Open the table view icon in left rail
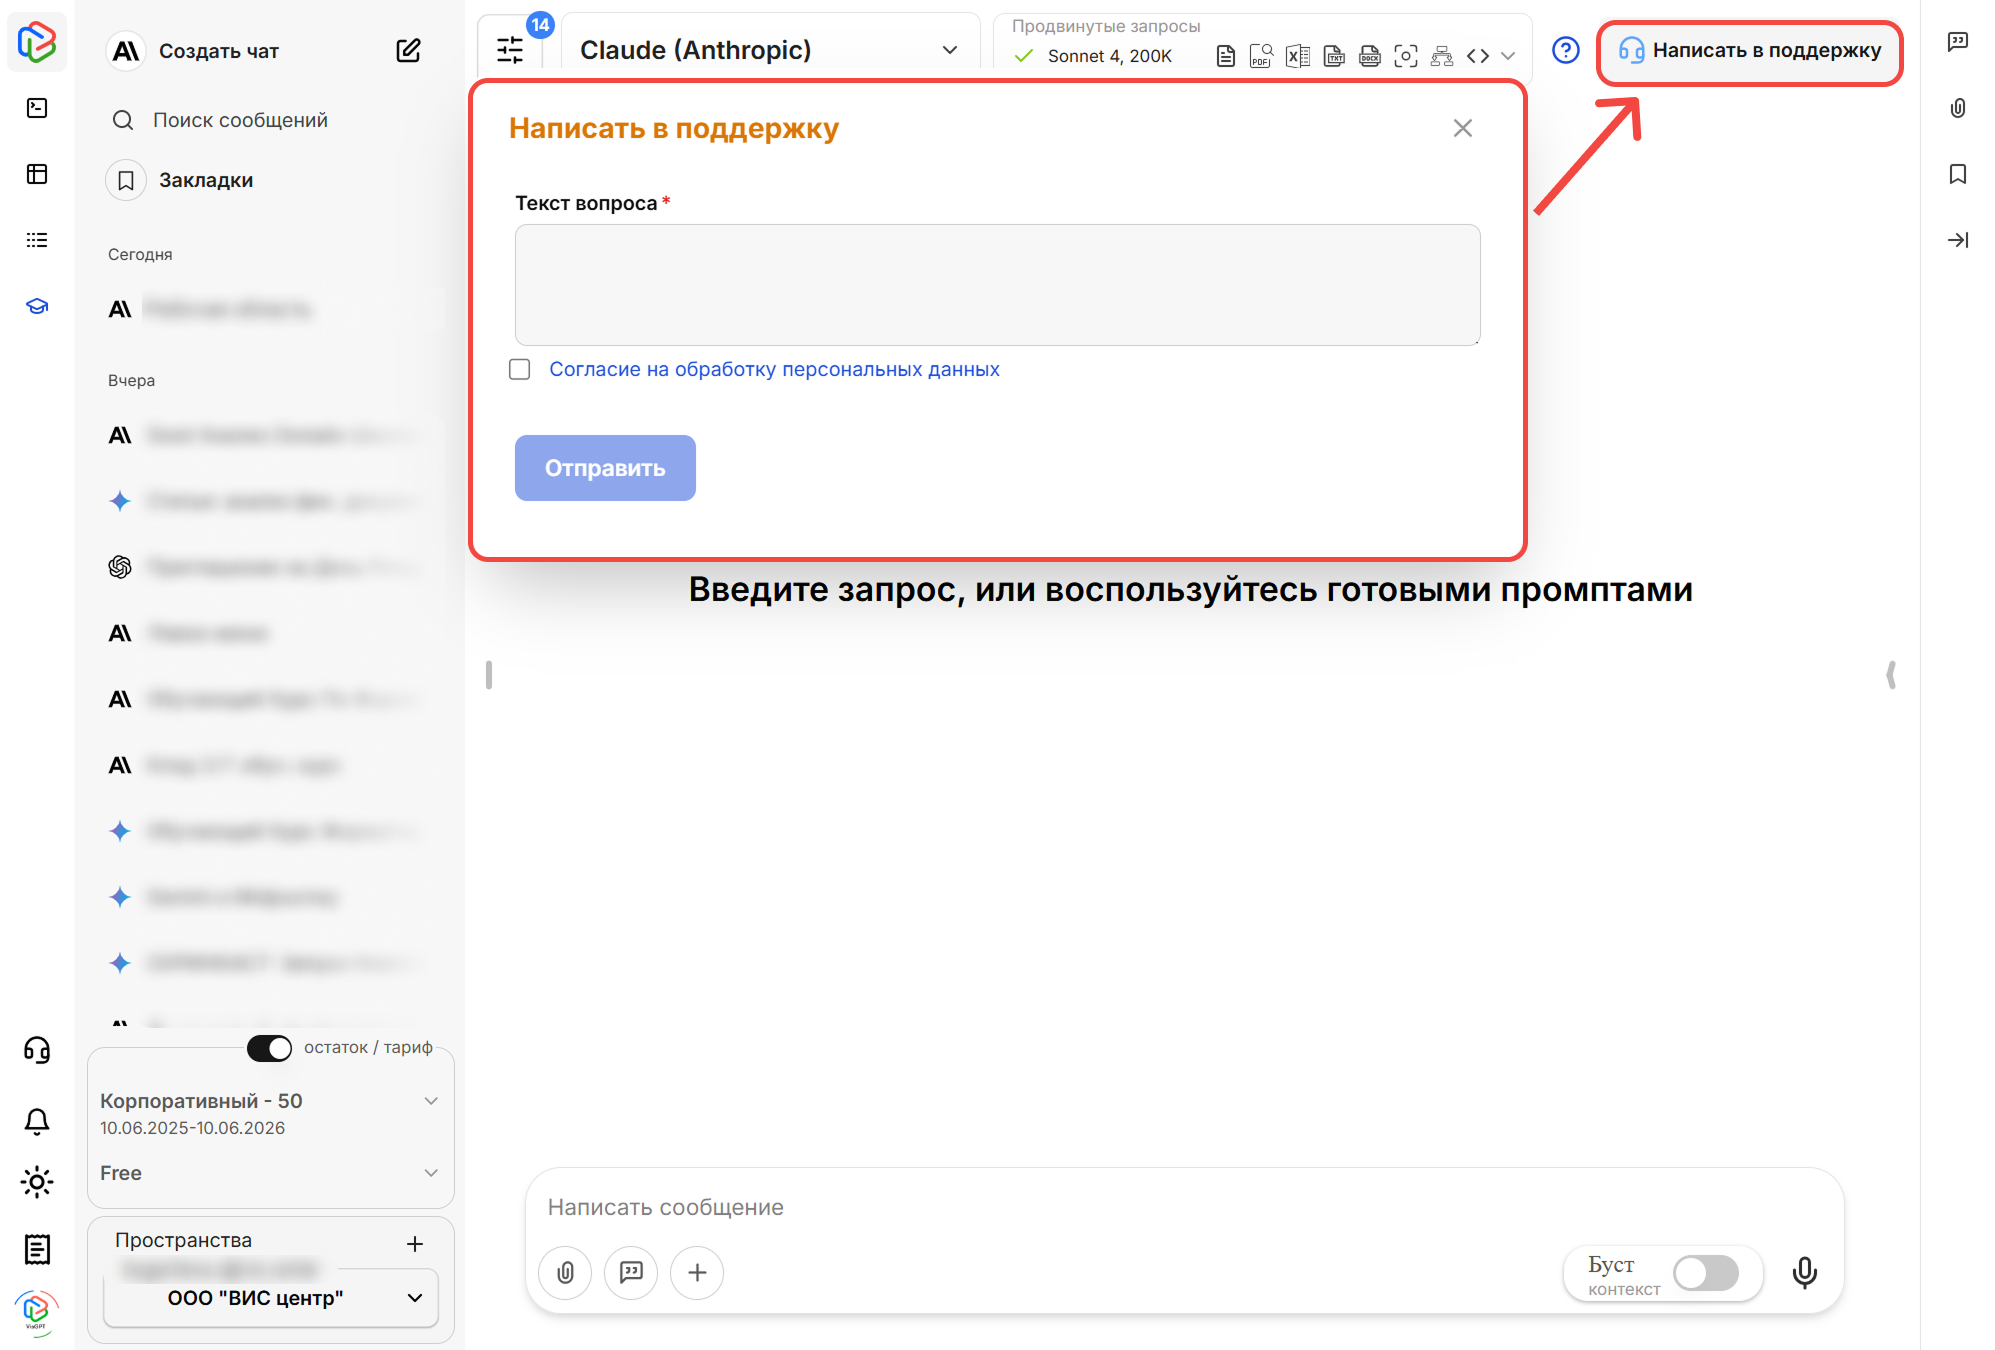Image resolution: width=1995 pixels, height=1350 pixels. click(x=37, y=174)
